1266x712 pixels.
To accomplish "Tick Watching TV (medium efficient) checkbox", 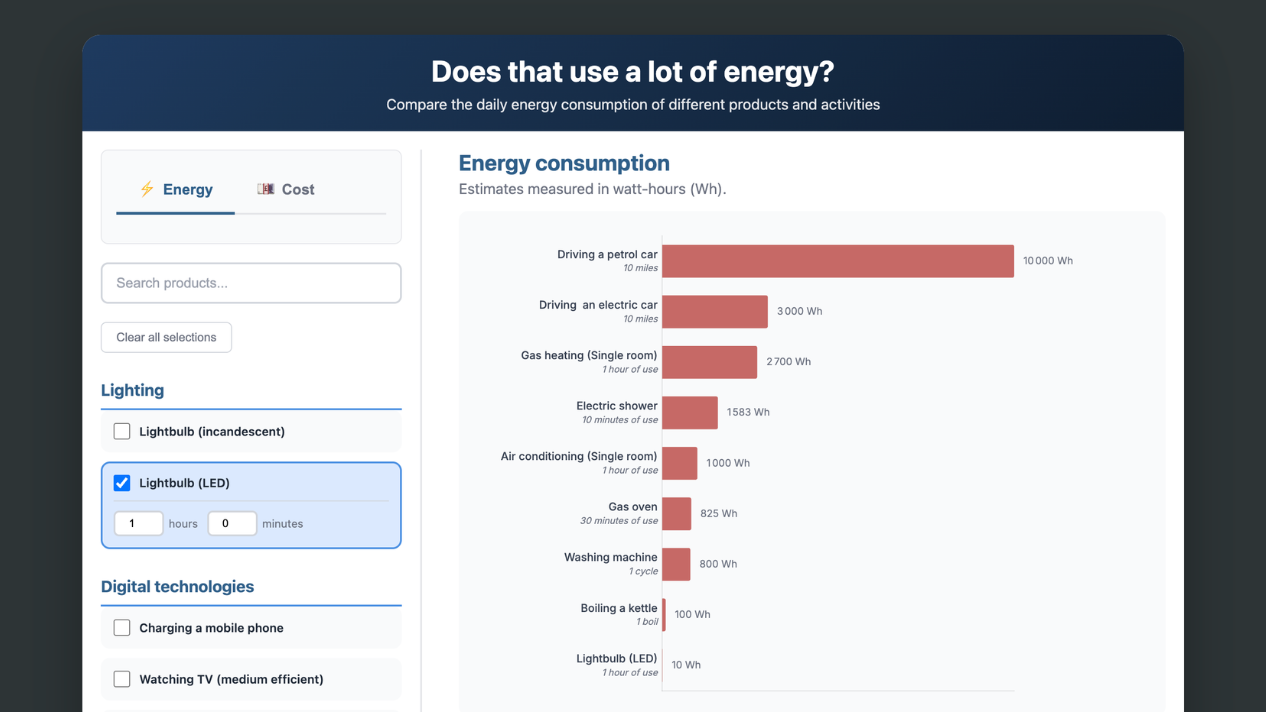I will [122, 679].
